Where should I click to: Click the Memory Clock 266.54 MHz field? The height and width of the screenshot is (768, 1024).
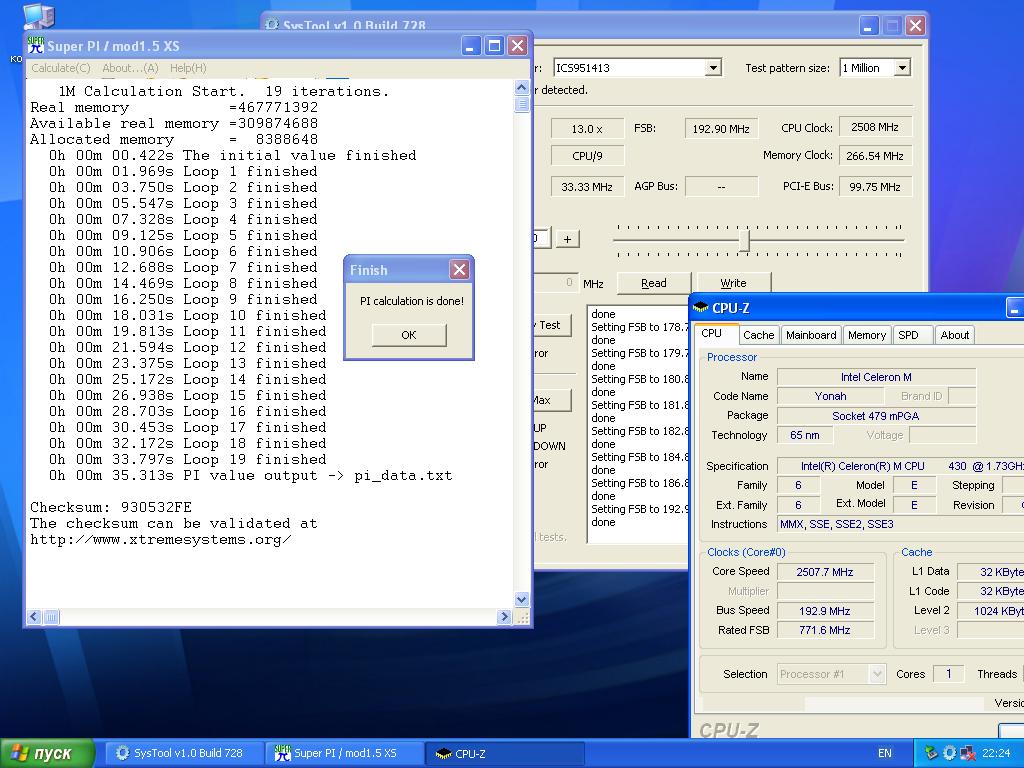click(x=875, y=156)
